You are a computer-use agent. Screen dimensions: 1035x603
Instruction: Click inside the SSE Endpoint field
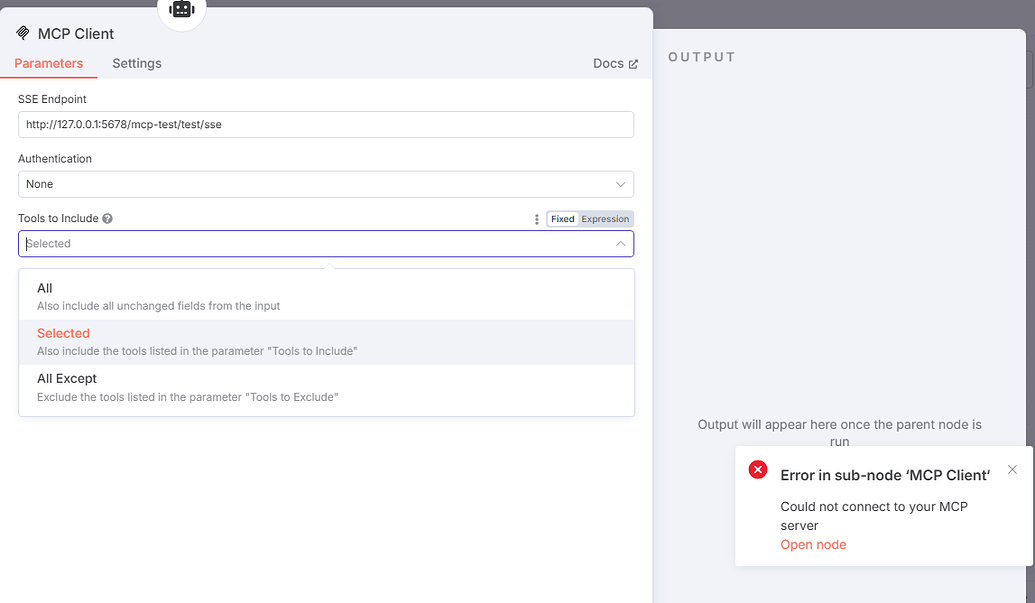pyautogui.click(x=325, y=124)
